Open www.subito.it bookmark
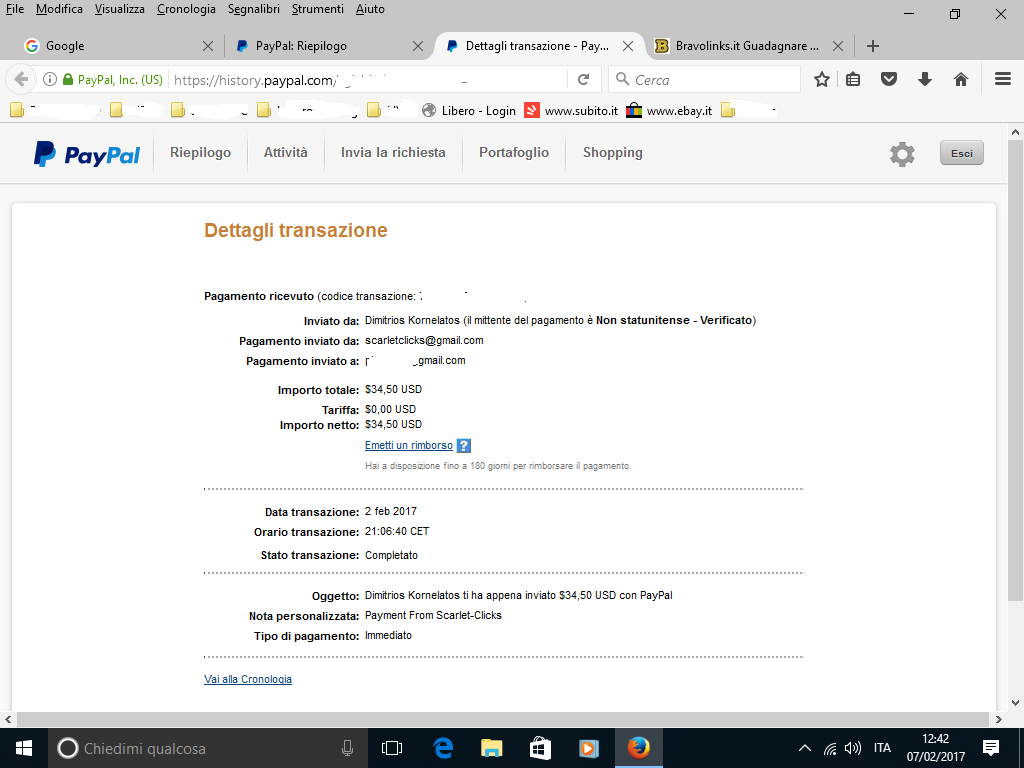Viewport: 1024px width, 768px height. pyautogui.click(x=572, y=110)
